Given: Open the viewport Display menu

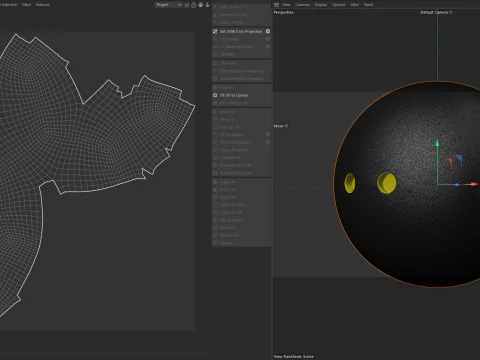Looking at the screenshot, I should click(x=321, y=5).
